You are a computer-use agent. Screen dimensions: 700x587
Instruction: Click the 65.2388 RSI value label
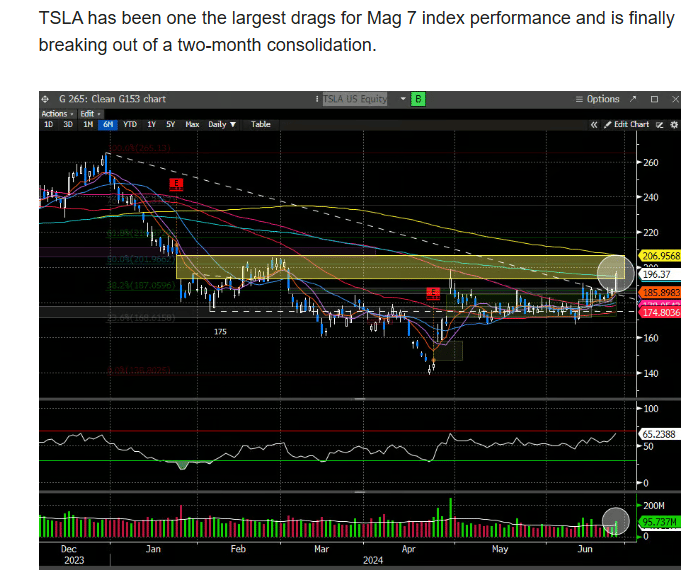click(661, 434)
